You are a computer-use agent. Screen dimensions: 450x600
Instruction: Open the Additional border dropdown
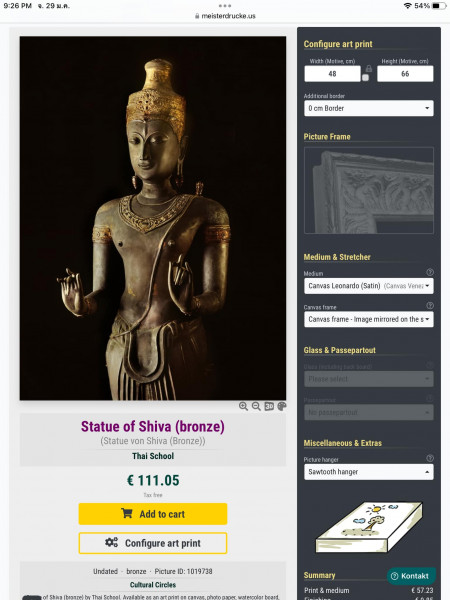click(x=368, y=108)
